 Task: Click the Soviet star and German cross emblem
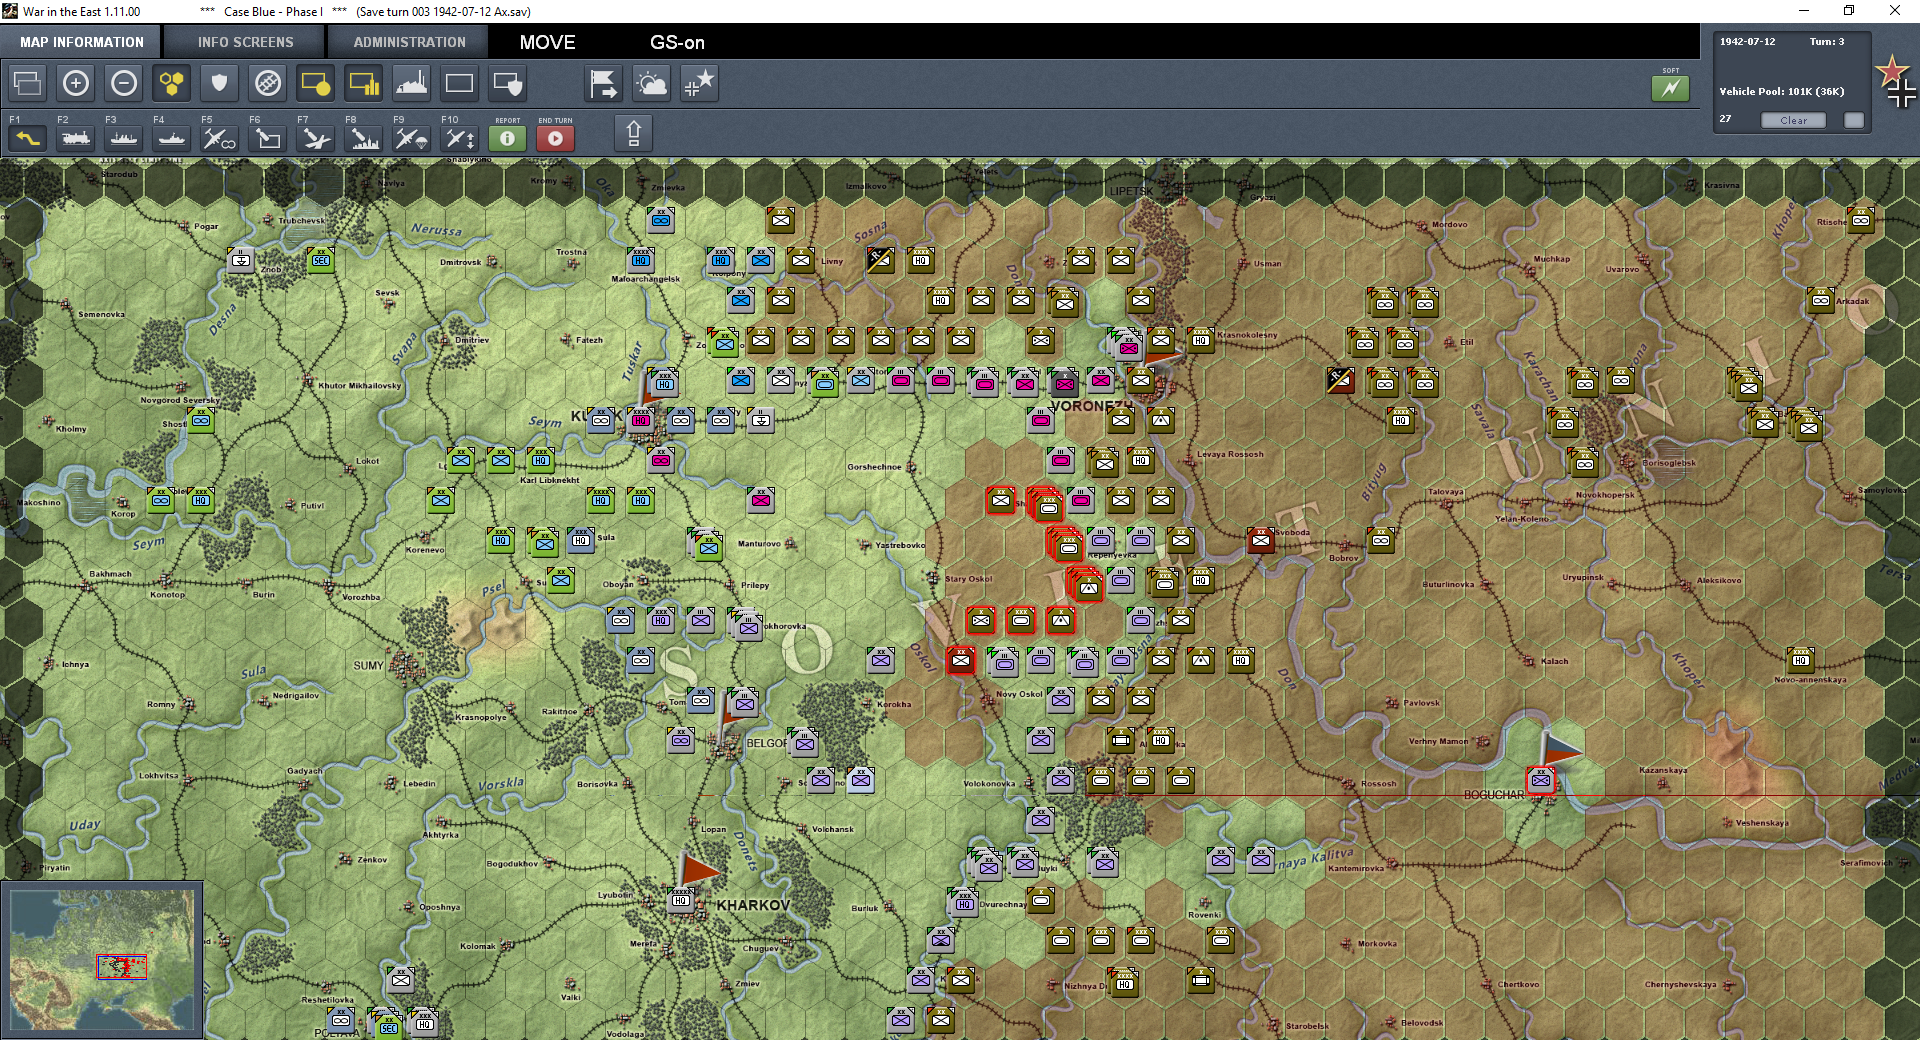click(1896, 80)
